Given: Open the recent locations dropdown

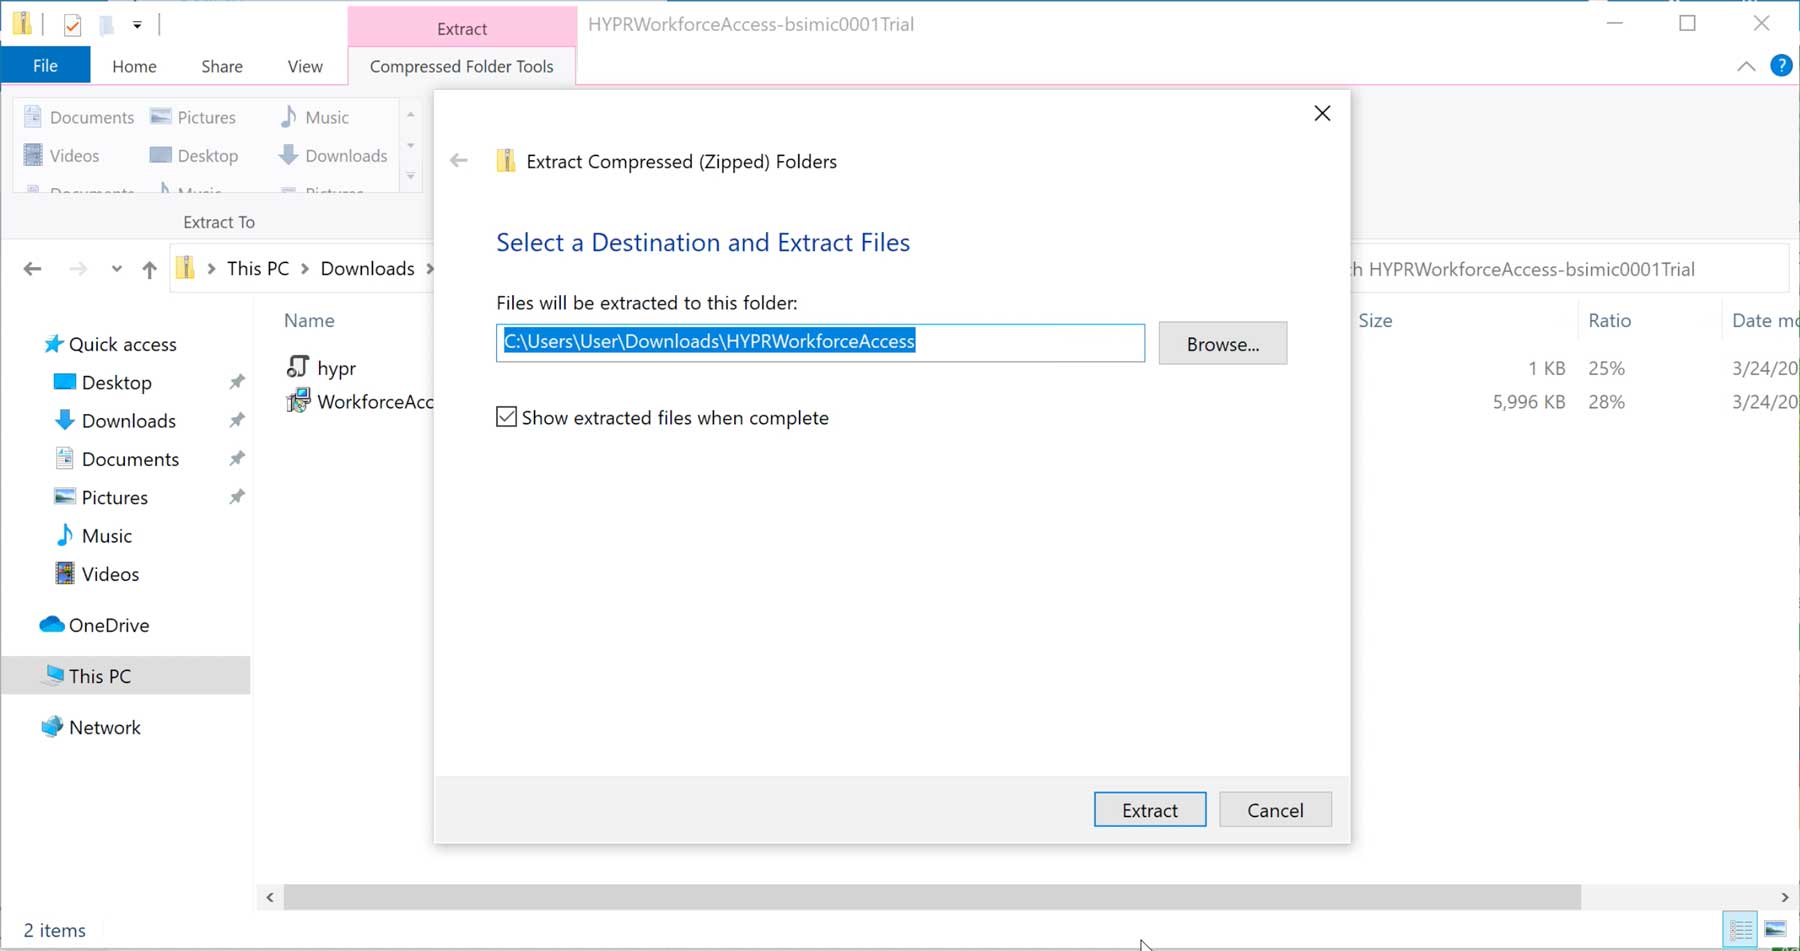Looking at the screenshot, I should coord(116,269).
